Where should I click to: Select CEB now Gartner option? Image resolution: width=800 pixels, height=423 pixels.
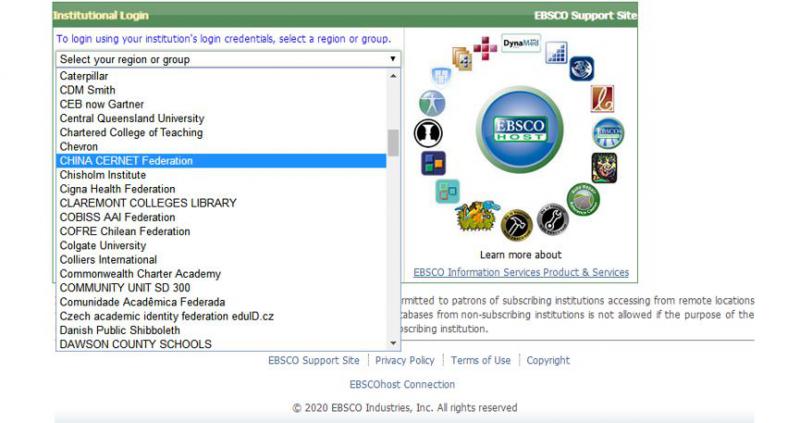tap(221, 104)
